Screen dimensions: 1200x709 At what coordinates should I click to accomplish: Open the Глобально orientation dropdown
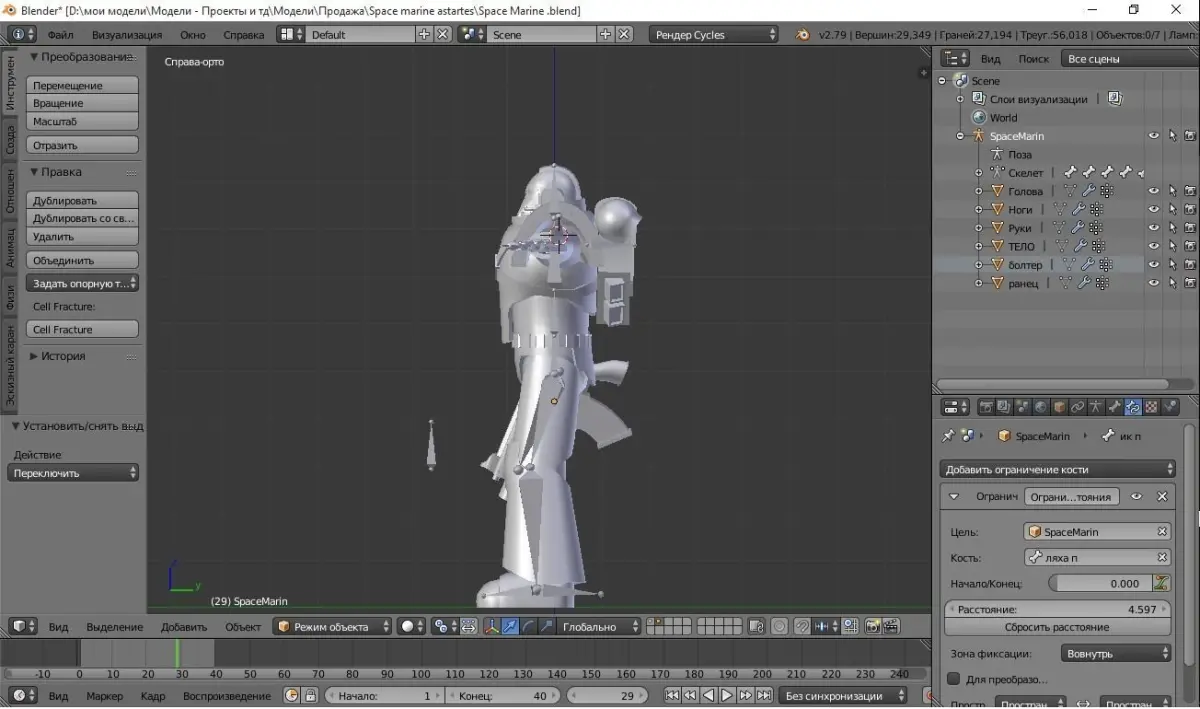(x=600, y=626)
